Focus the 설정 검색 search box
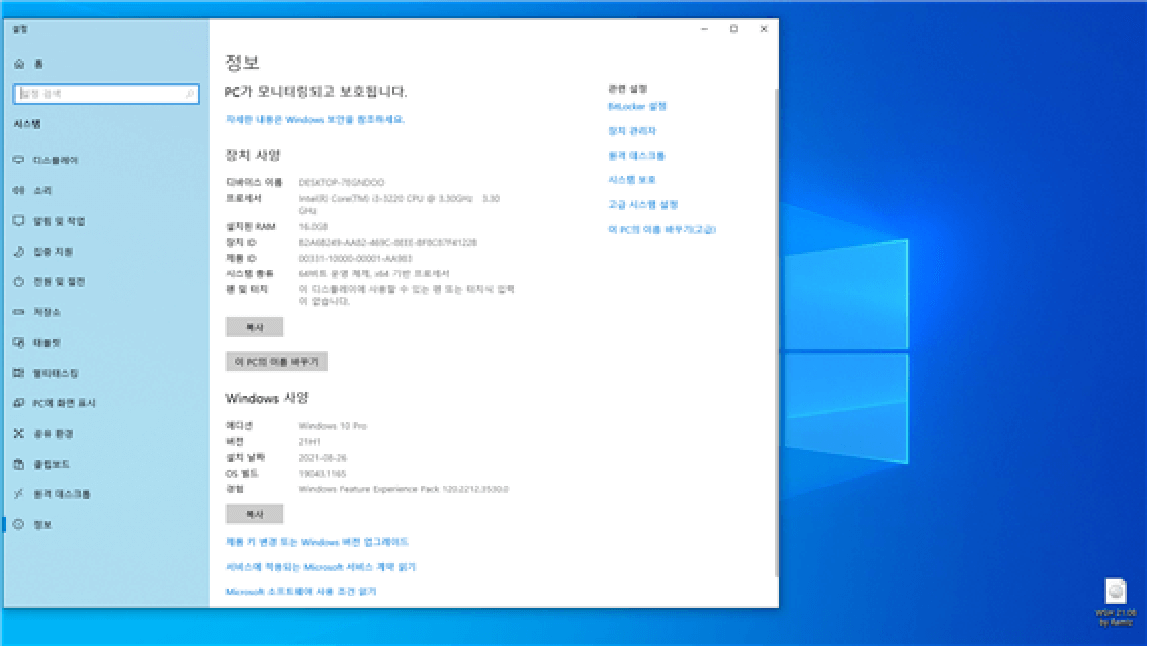Image resolution: width=1152 pixels, height=648 pixels. (107, 94)
